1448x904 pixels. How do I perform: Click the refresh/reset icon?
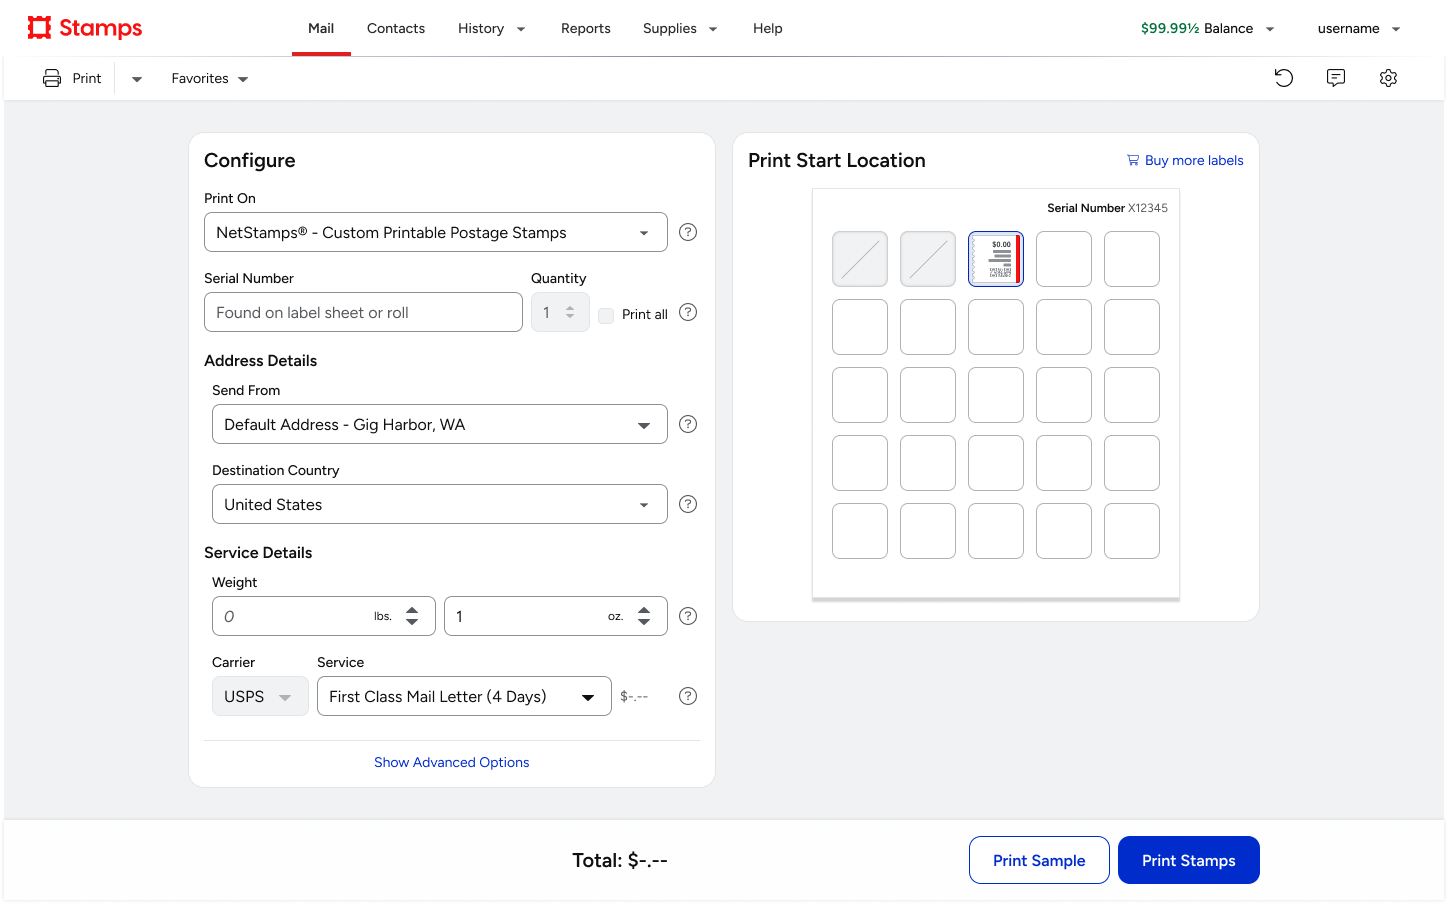click(1284, 78)
